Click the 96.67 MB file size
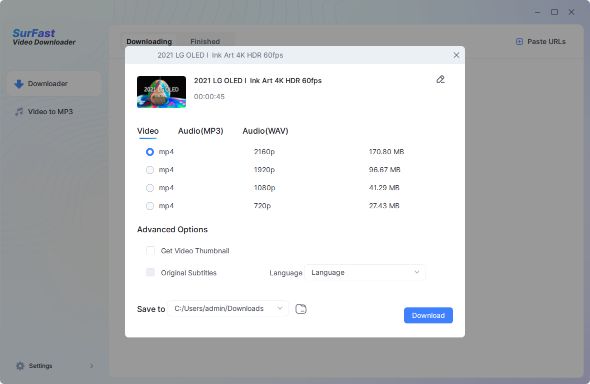This screenshot has height=384, width=590. 385,170
